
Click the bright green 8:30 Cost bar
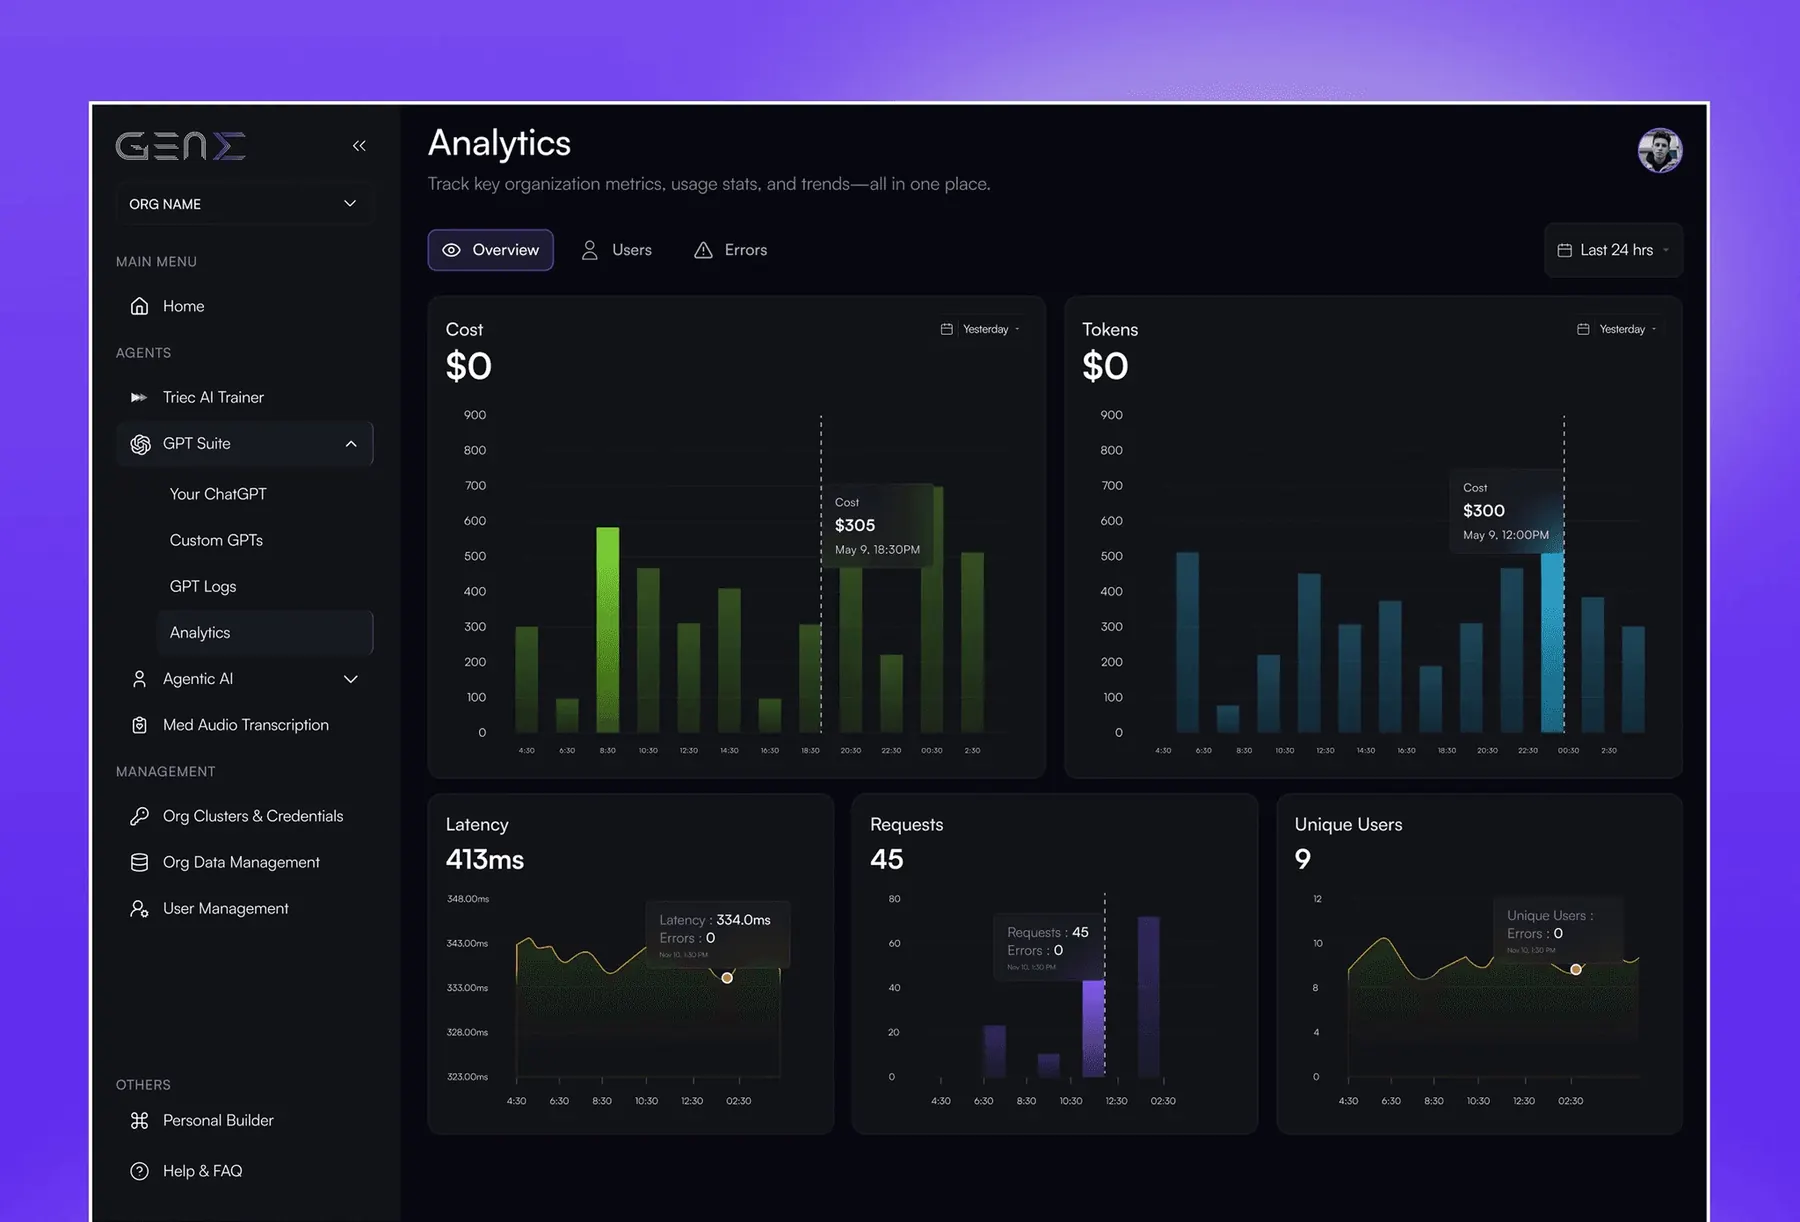pyautogui.click(x=607, y=629)
